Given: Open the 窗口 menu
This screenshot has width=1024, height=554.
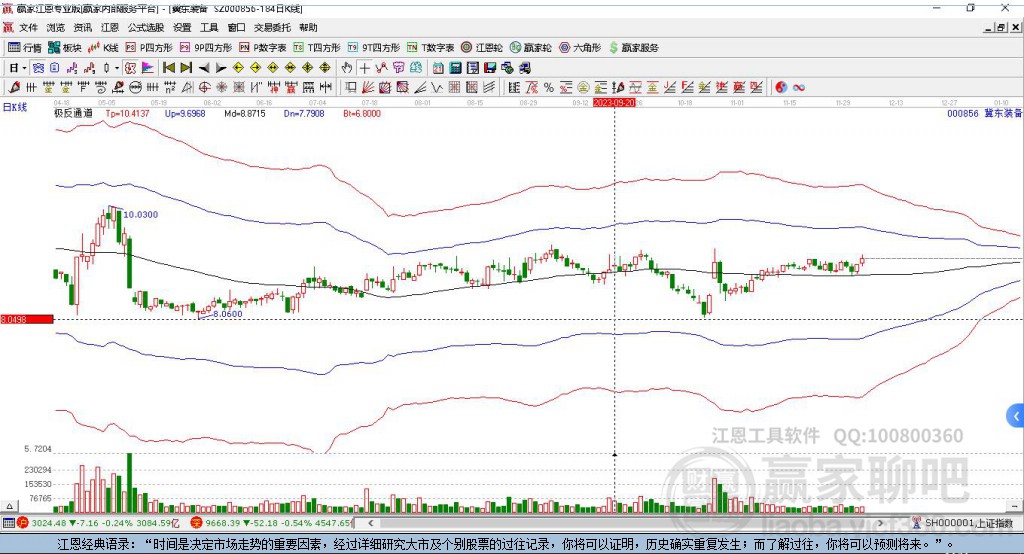Looking at the screenshot, I should [x=236, y=27].
